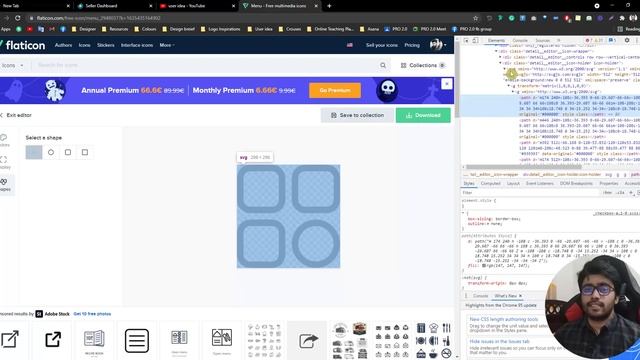The image size is (640, 360).
Task: Open the Stickers menu item
Action: (x=106, y=45)
